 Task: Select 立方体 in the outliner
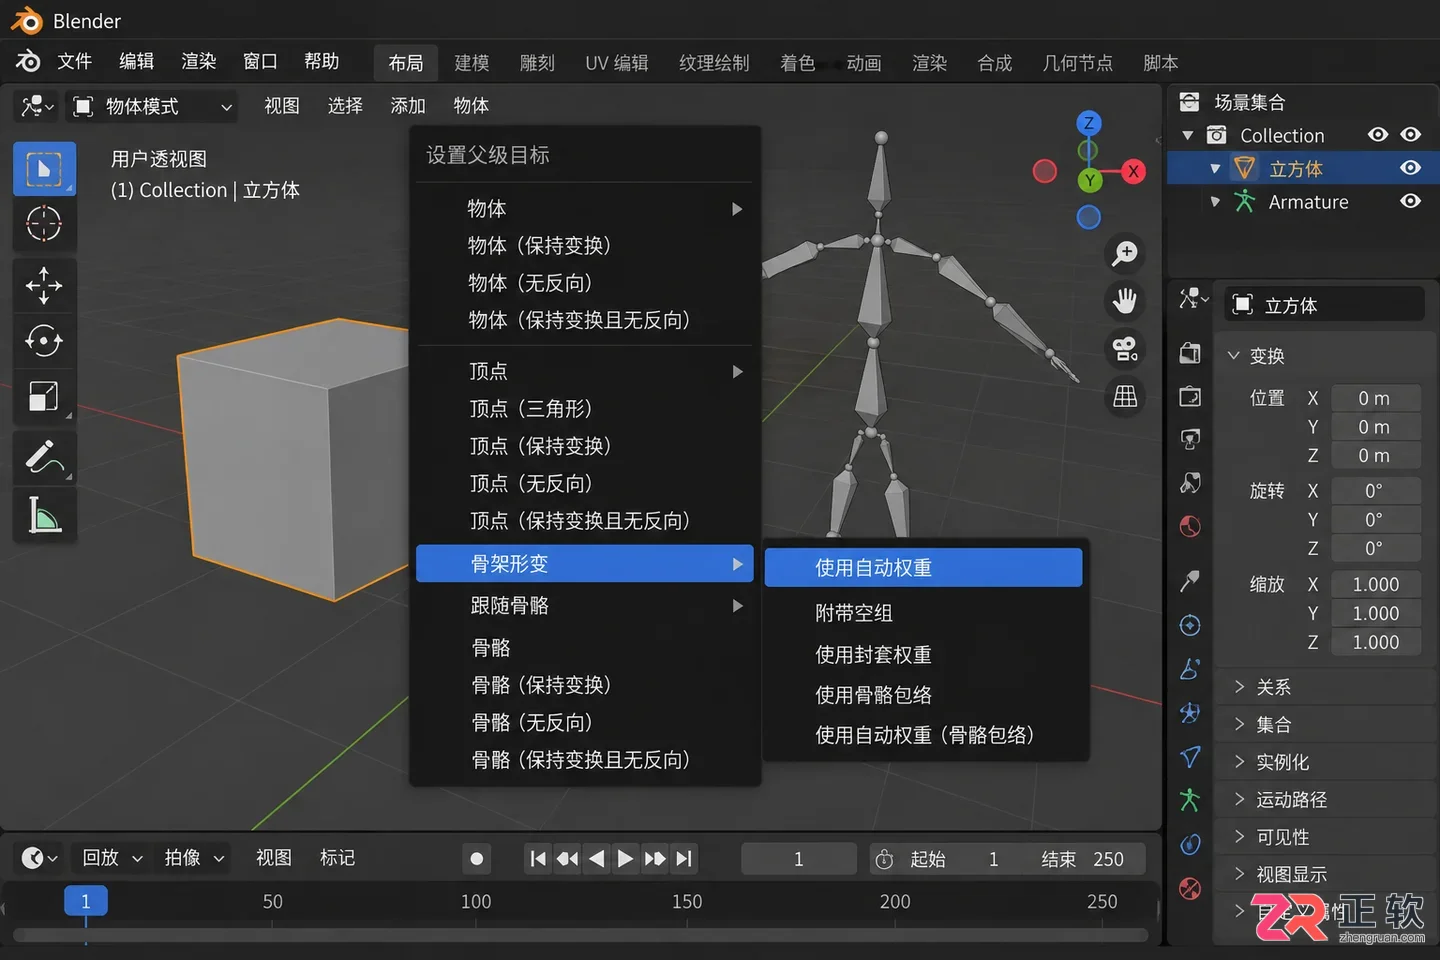pyautogui.click(x=1295, y=169)
